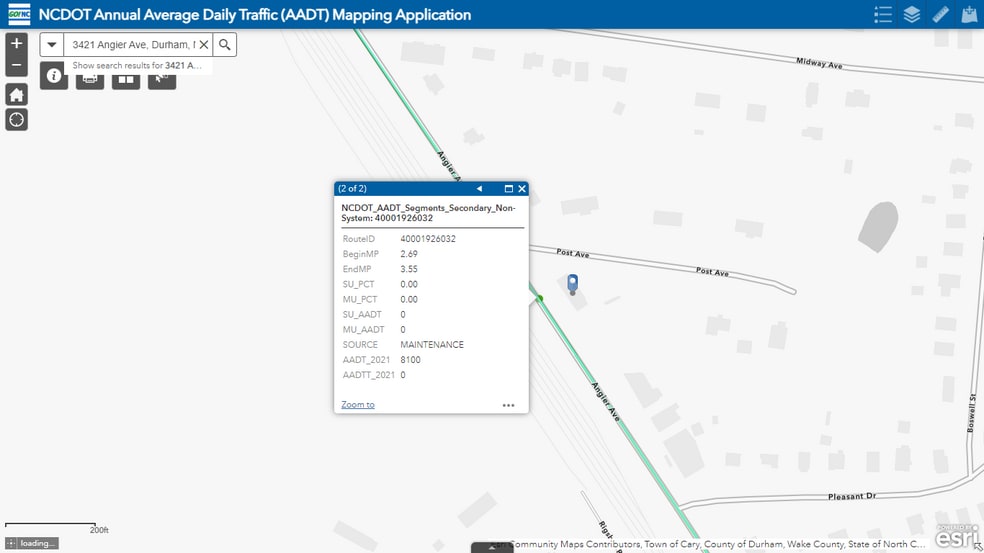The height and width of the screenshot is (553, 984).
Task: Open popup more-actions ellipsis menu
Action: click(x=508, y=405)
